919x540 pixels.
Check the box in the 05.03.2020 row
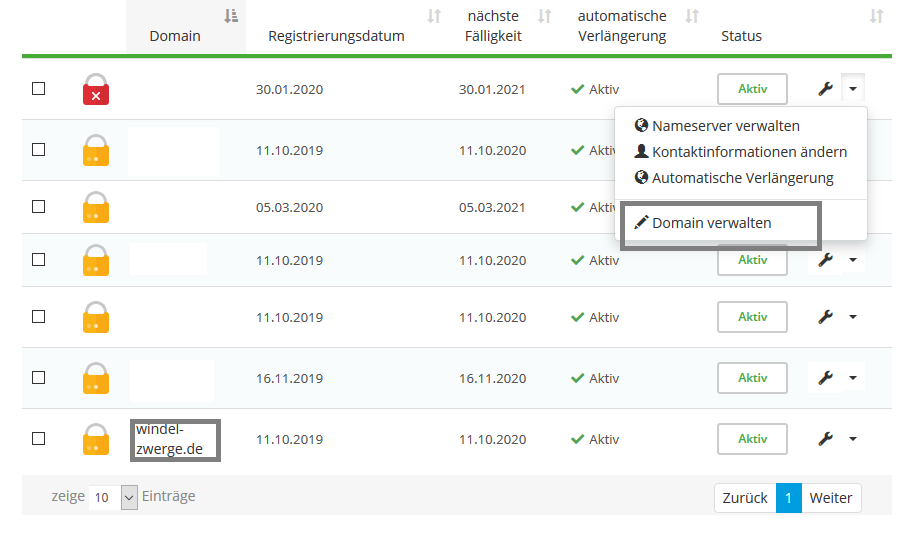point(39,207)
